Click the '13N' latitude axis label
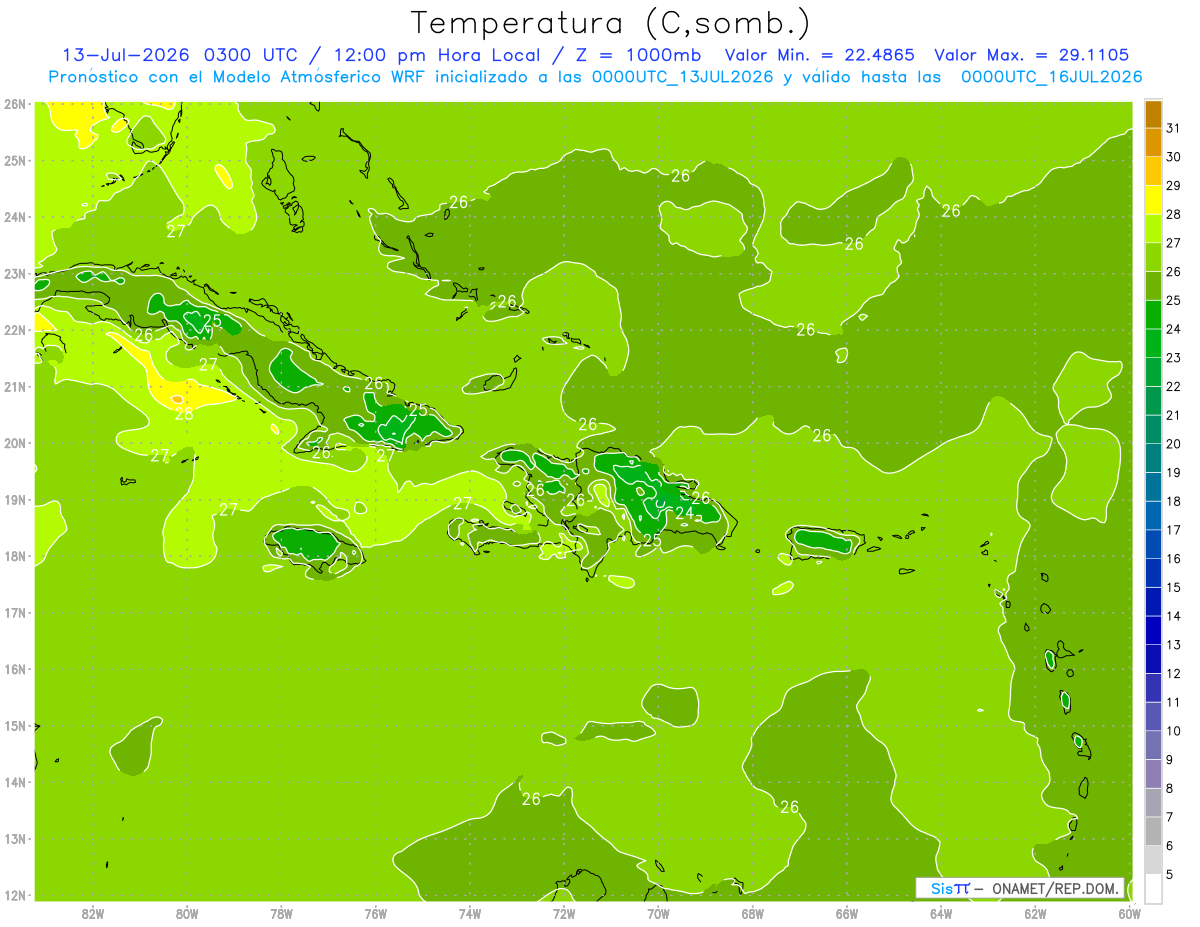 pos(15,838)
